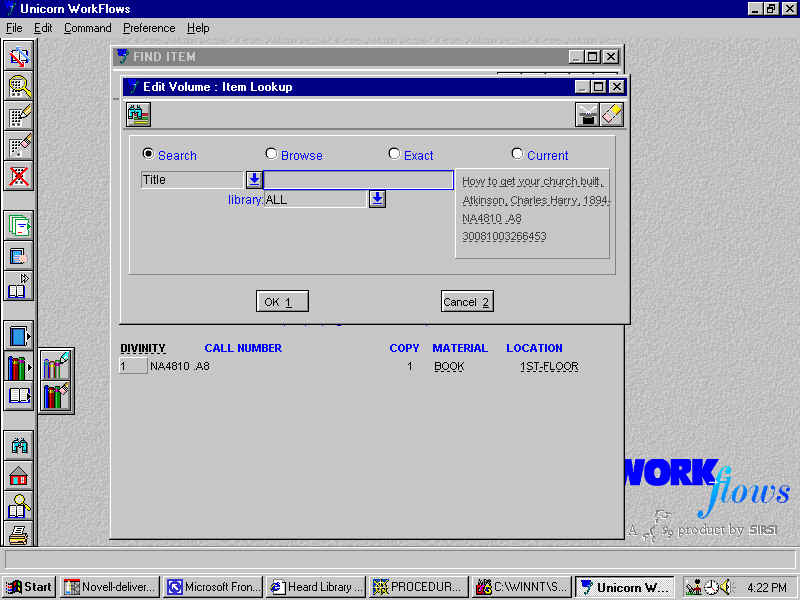The image size is (800, 600).
Task: Open the Command menu
Action: 87,28
